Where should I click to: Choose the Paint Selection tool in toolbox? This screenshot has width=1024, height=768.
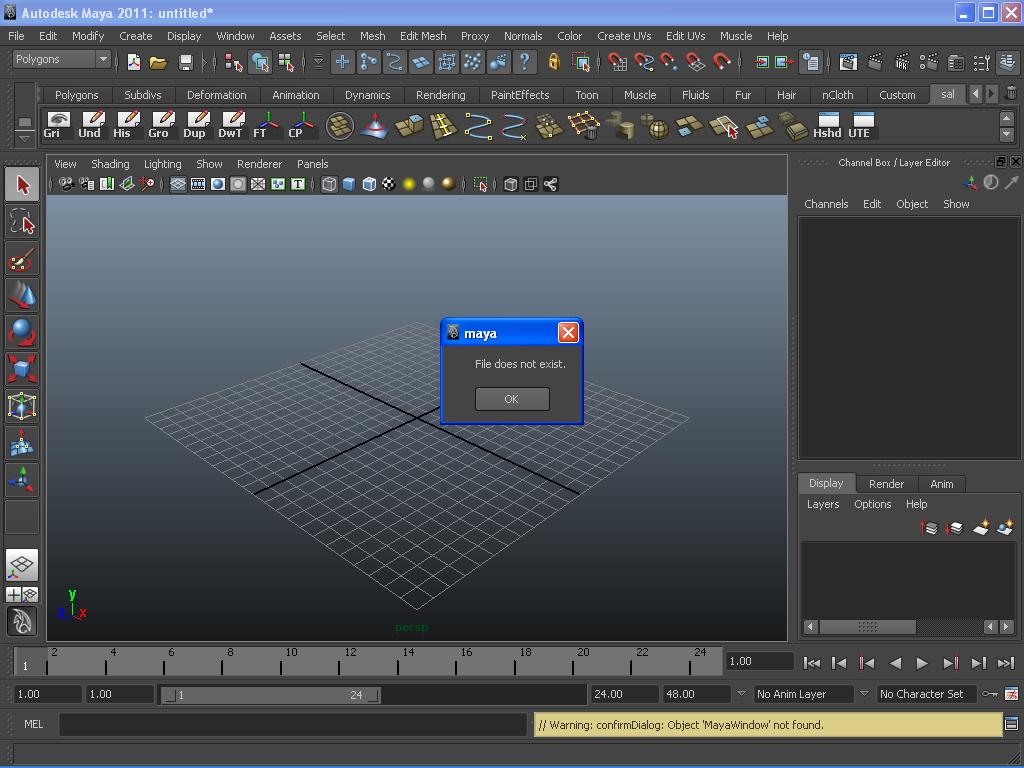click(22, 259)
